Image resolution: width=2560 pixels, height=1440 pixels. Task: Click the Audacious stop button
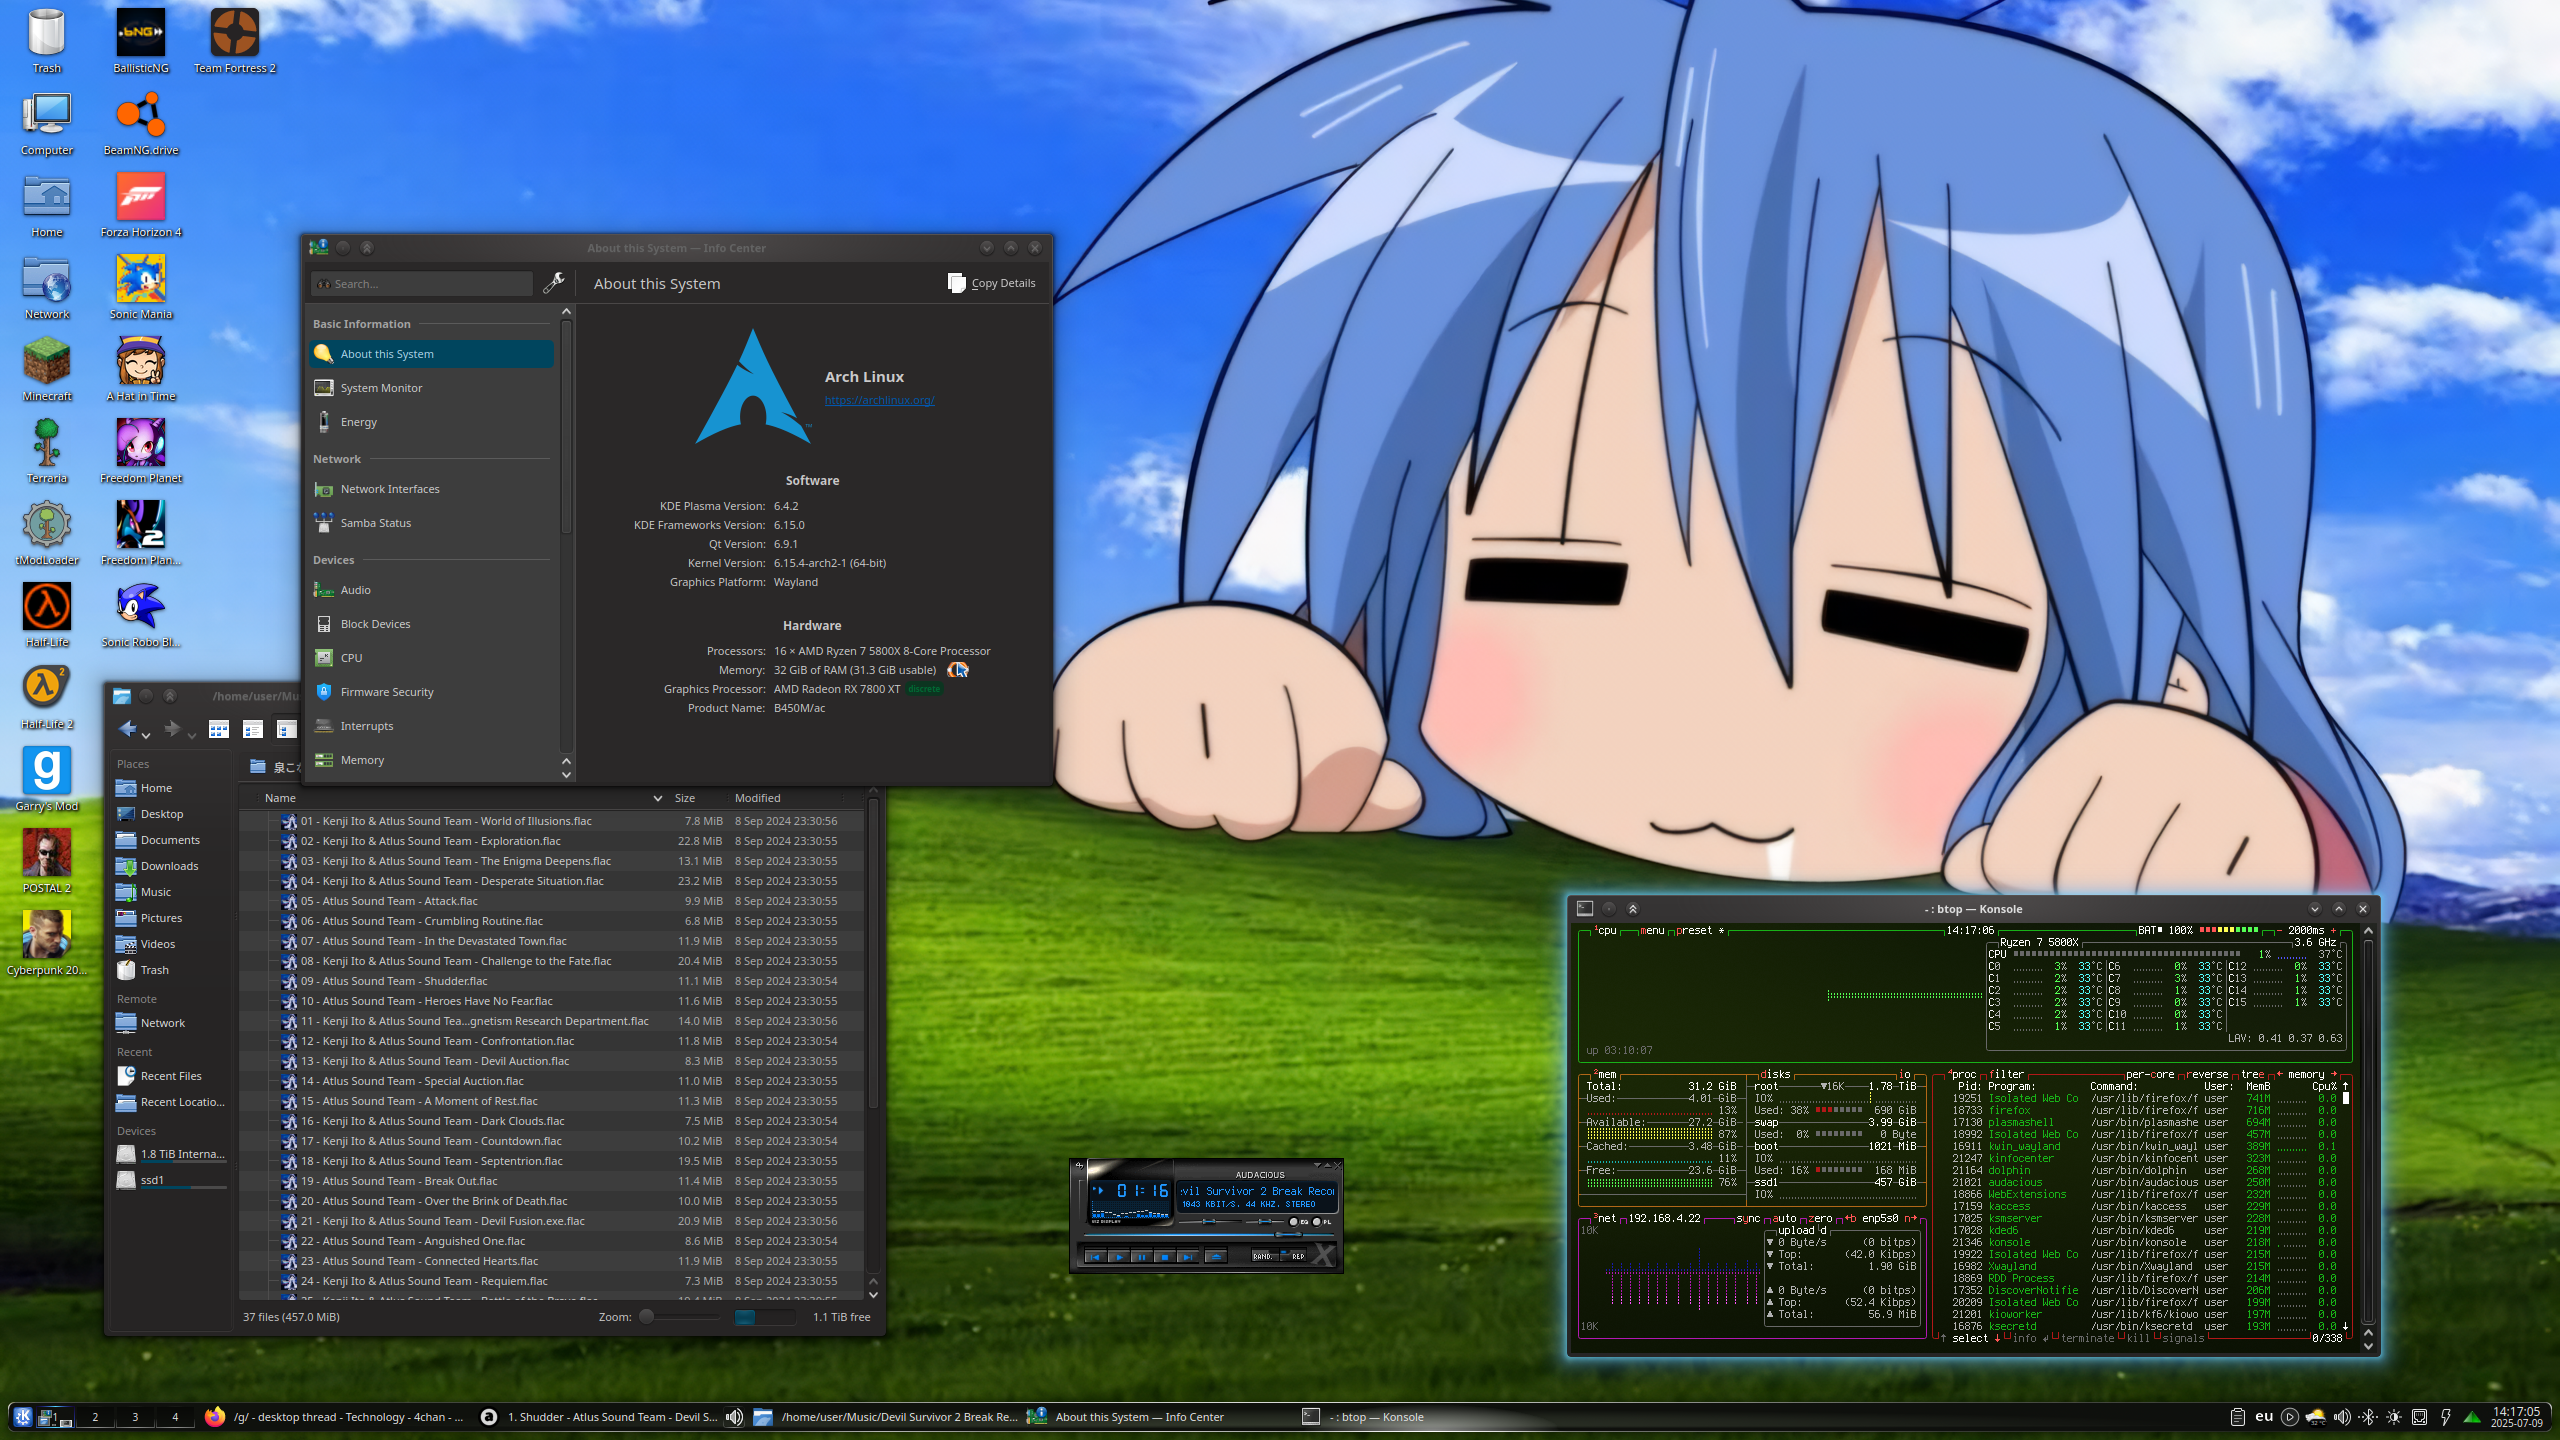click(x=1165, y=1257)
